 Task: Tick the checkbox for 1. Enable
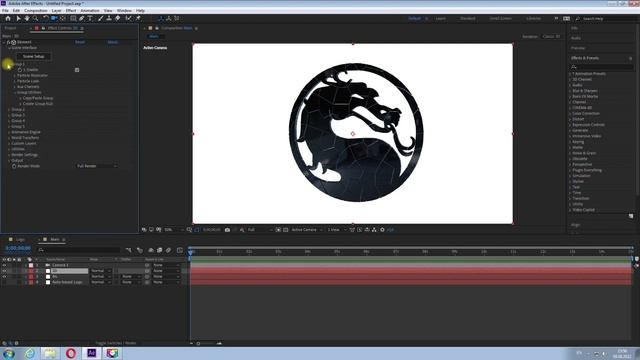click(77, 70)
